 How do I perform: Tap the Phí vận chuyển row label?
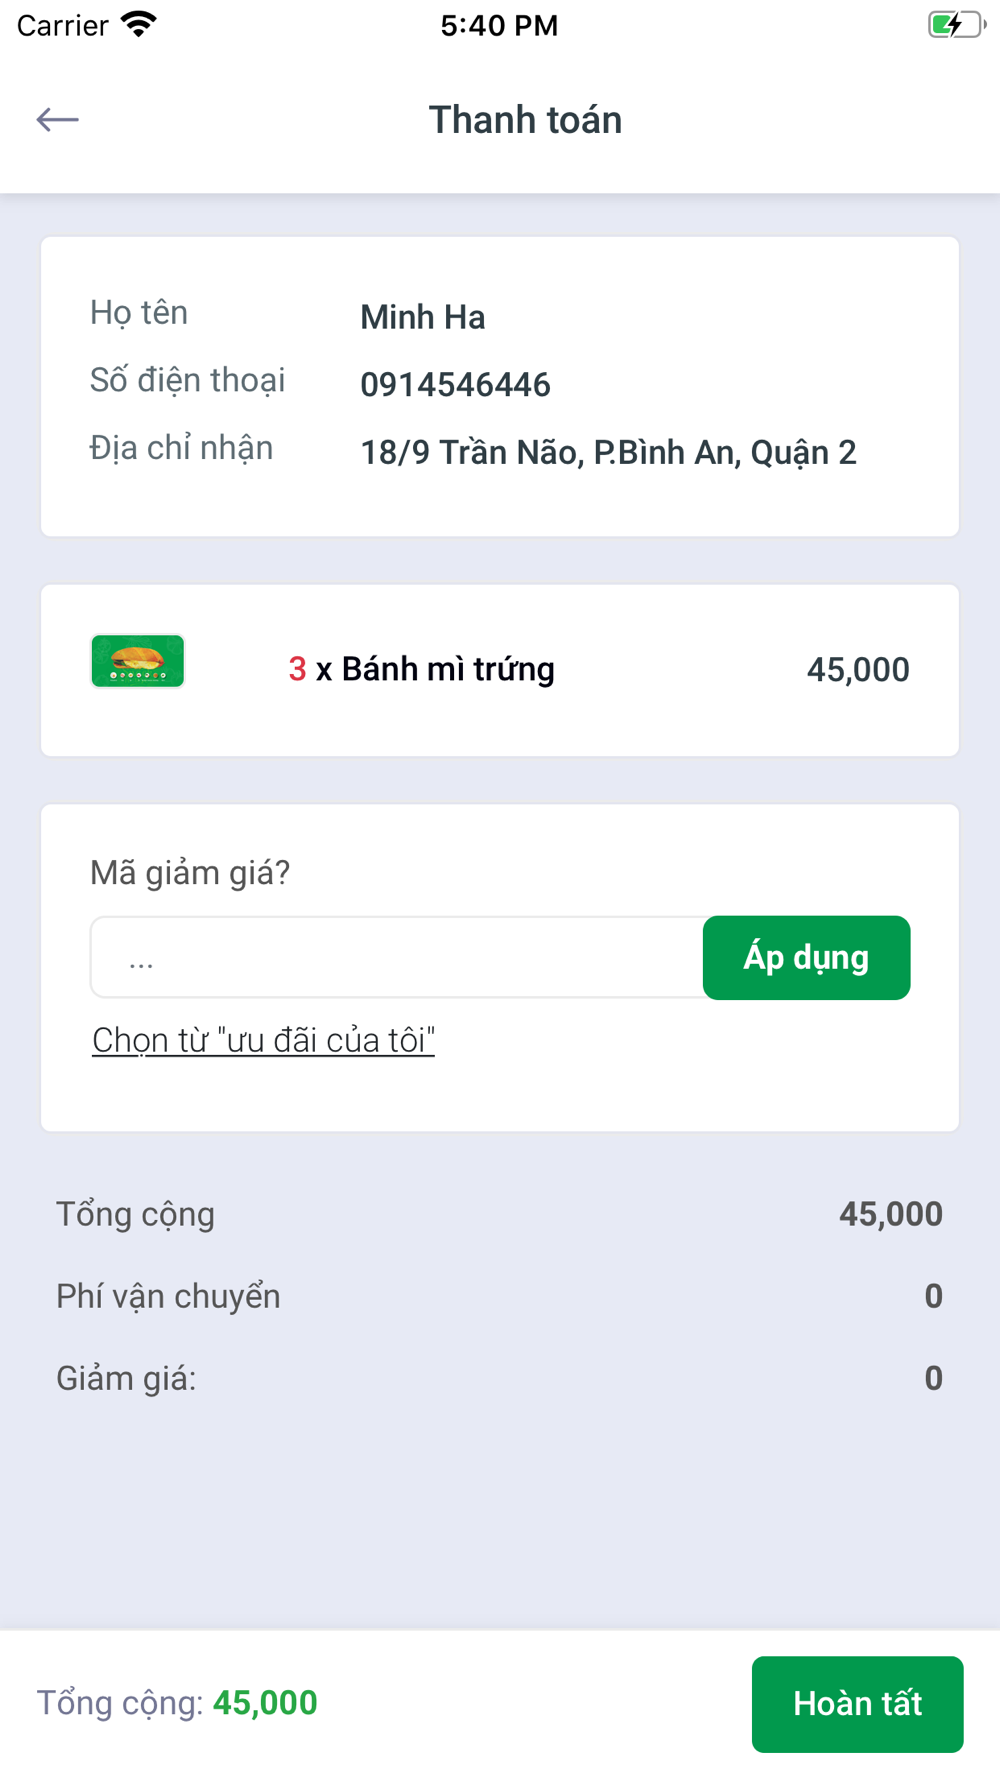[168, 1296]
